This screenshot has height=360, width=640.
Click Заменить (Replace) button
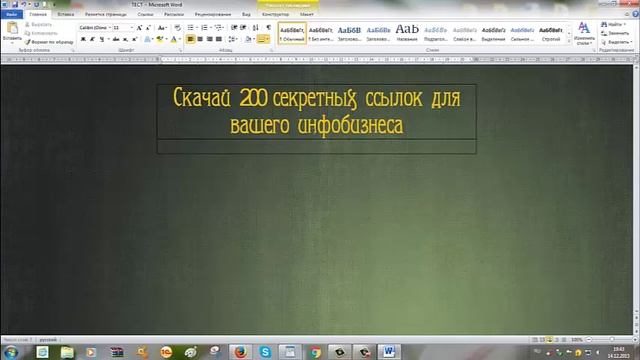tap(615, 33)
